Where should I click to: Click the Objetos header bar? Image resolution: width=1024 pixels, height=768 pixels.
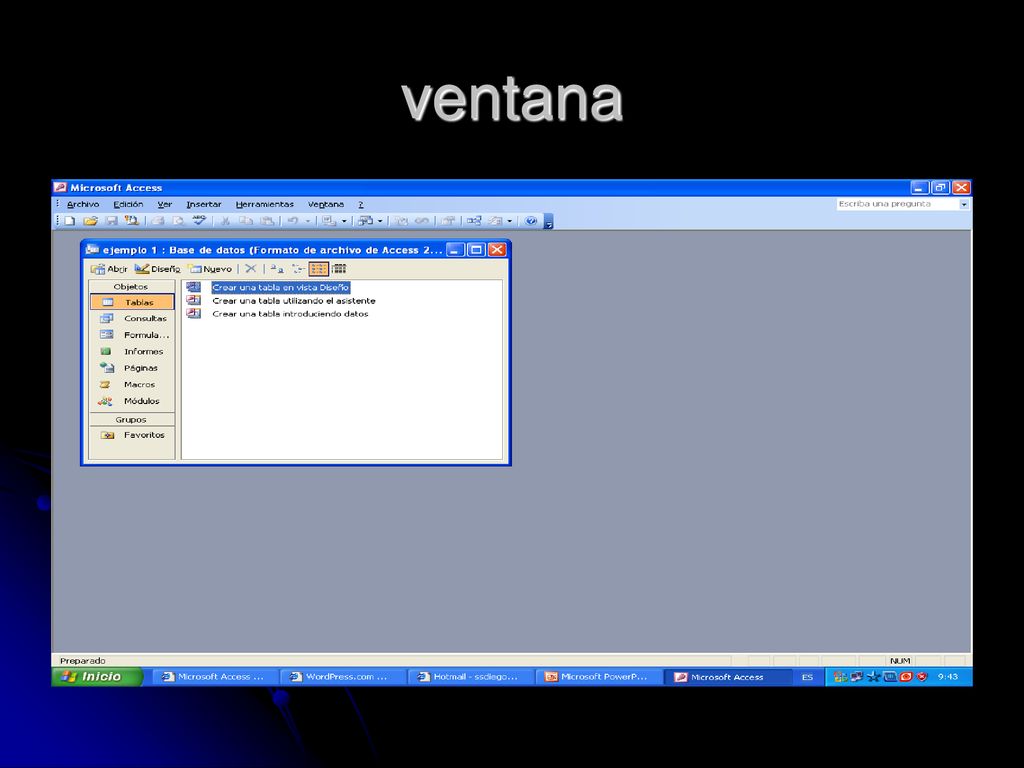click(x=132, y=287)
